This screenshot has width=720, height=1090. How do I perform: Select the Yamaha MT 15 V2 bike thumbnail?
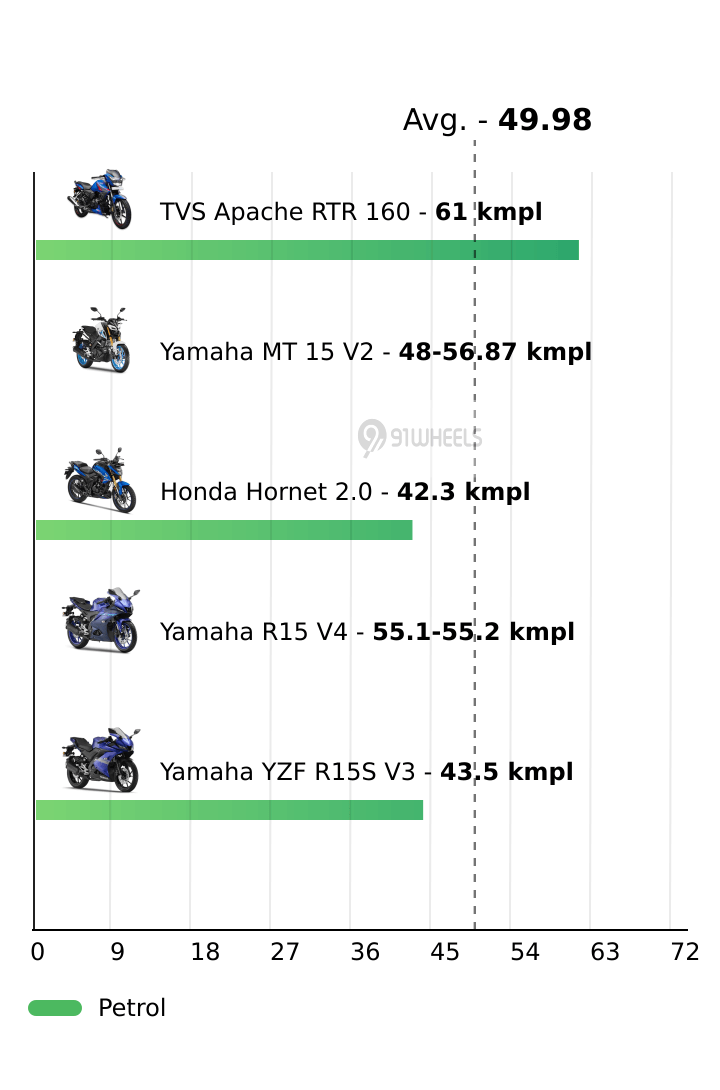100,340
